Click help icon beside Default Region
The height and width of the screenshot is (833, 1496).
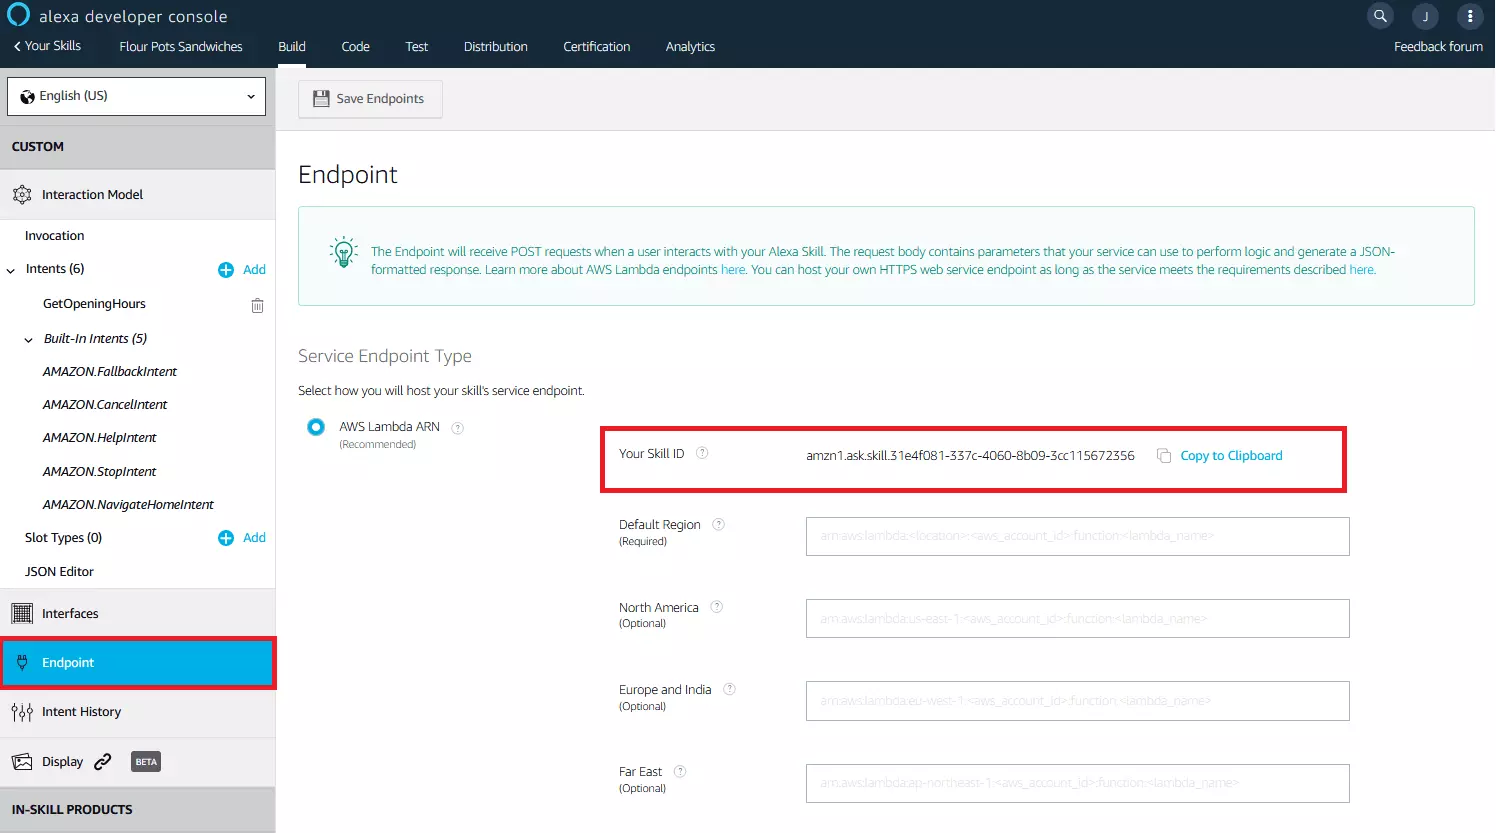pyautogui.click(x=718, y=524)
